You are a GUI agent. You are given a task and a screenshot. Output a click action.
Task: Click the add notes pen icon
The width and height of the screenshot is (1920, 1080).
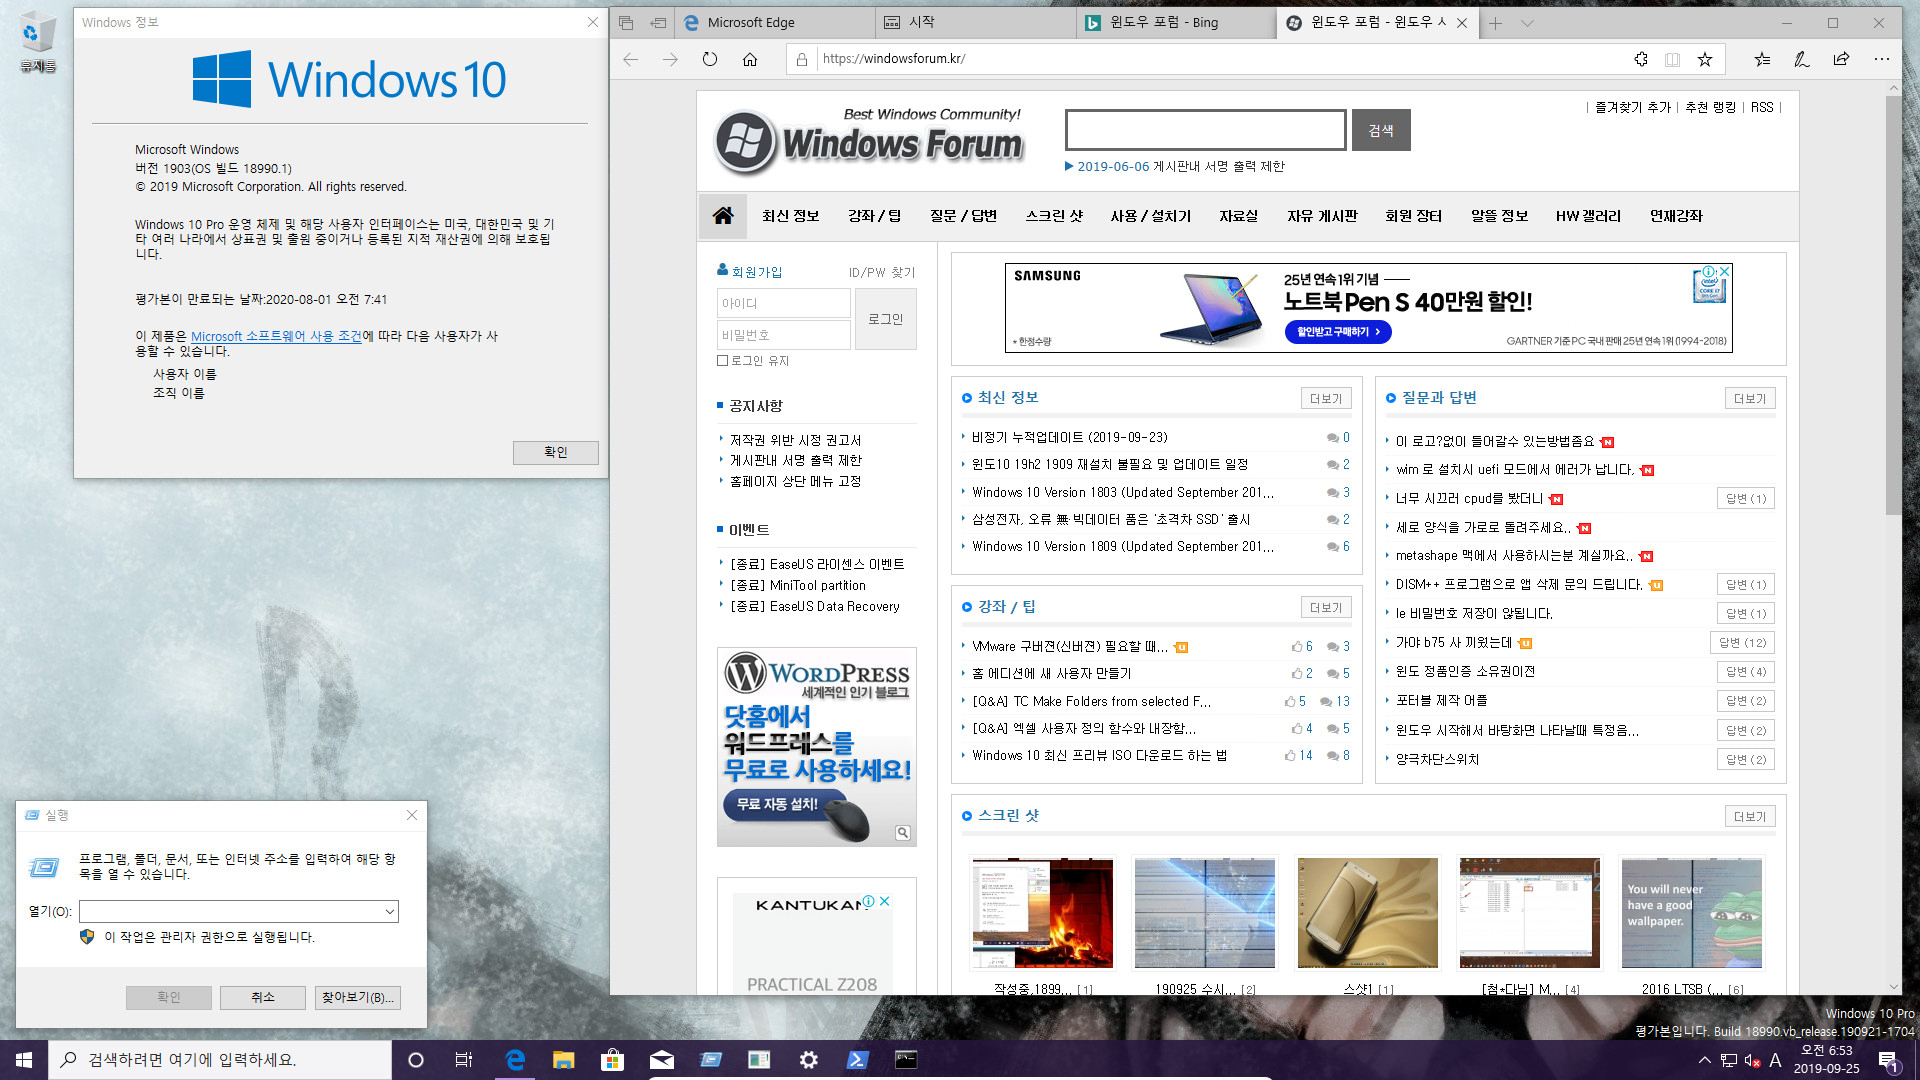(1801, 59)
